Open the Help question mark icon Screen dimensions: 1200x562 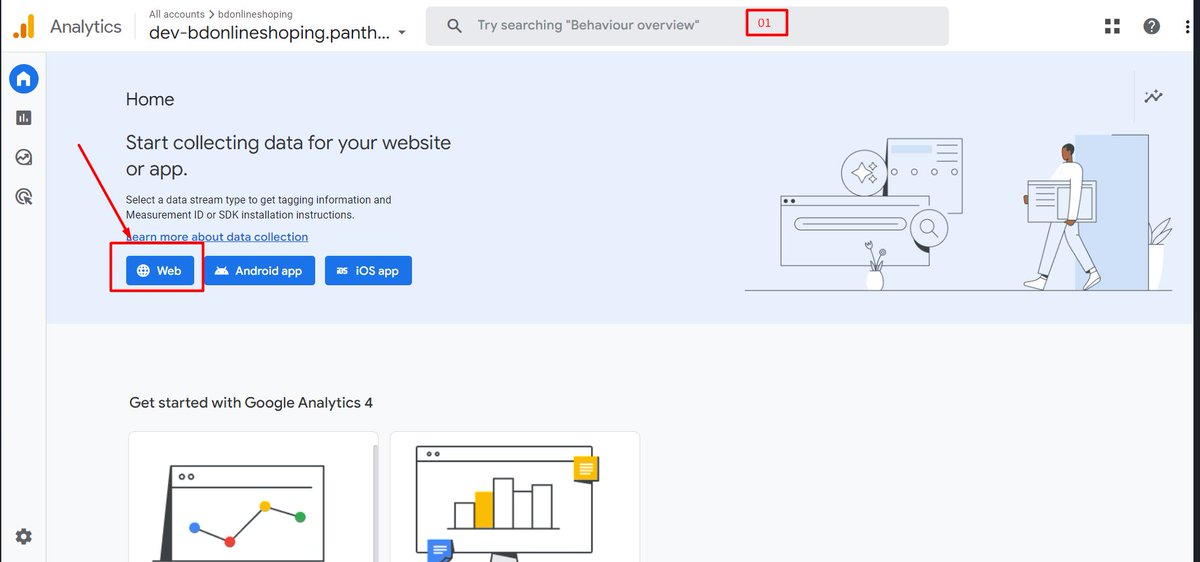click(1152, 26)
